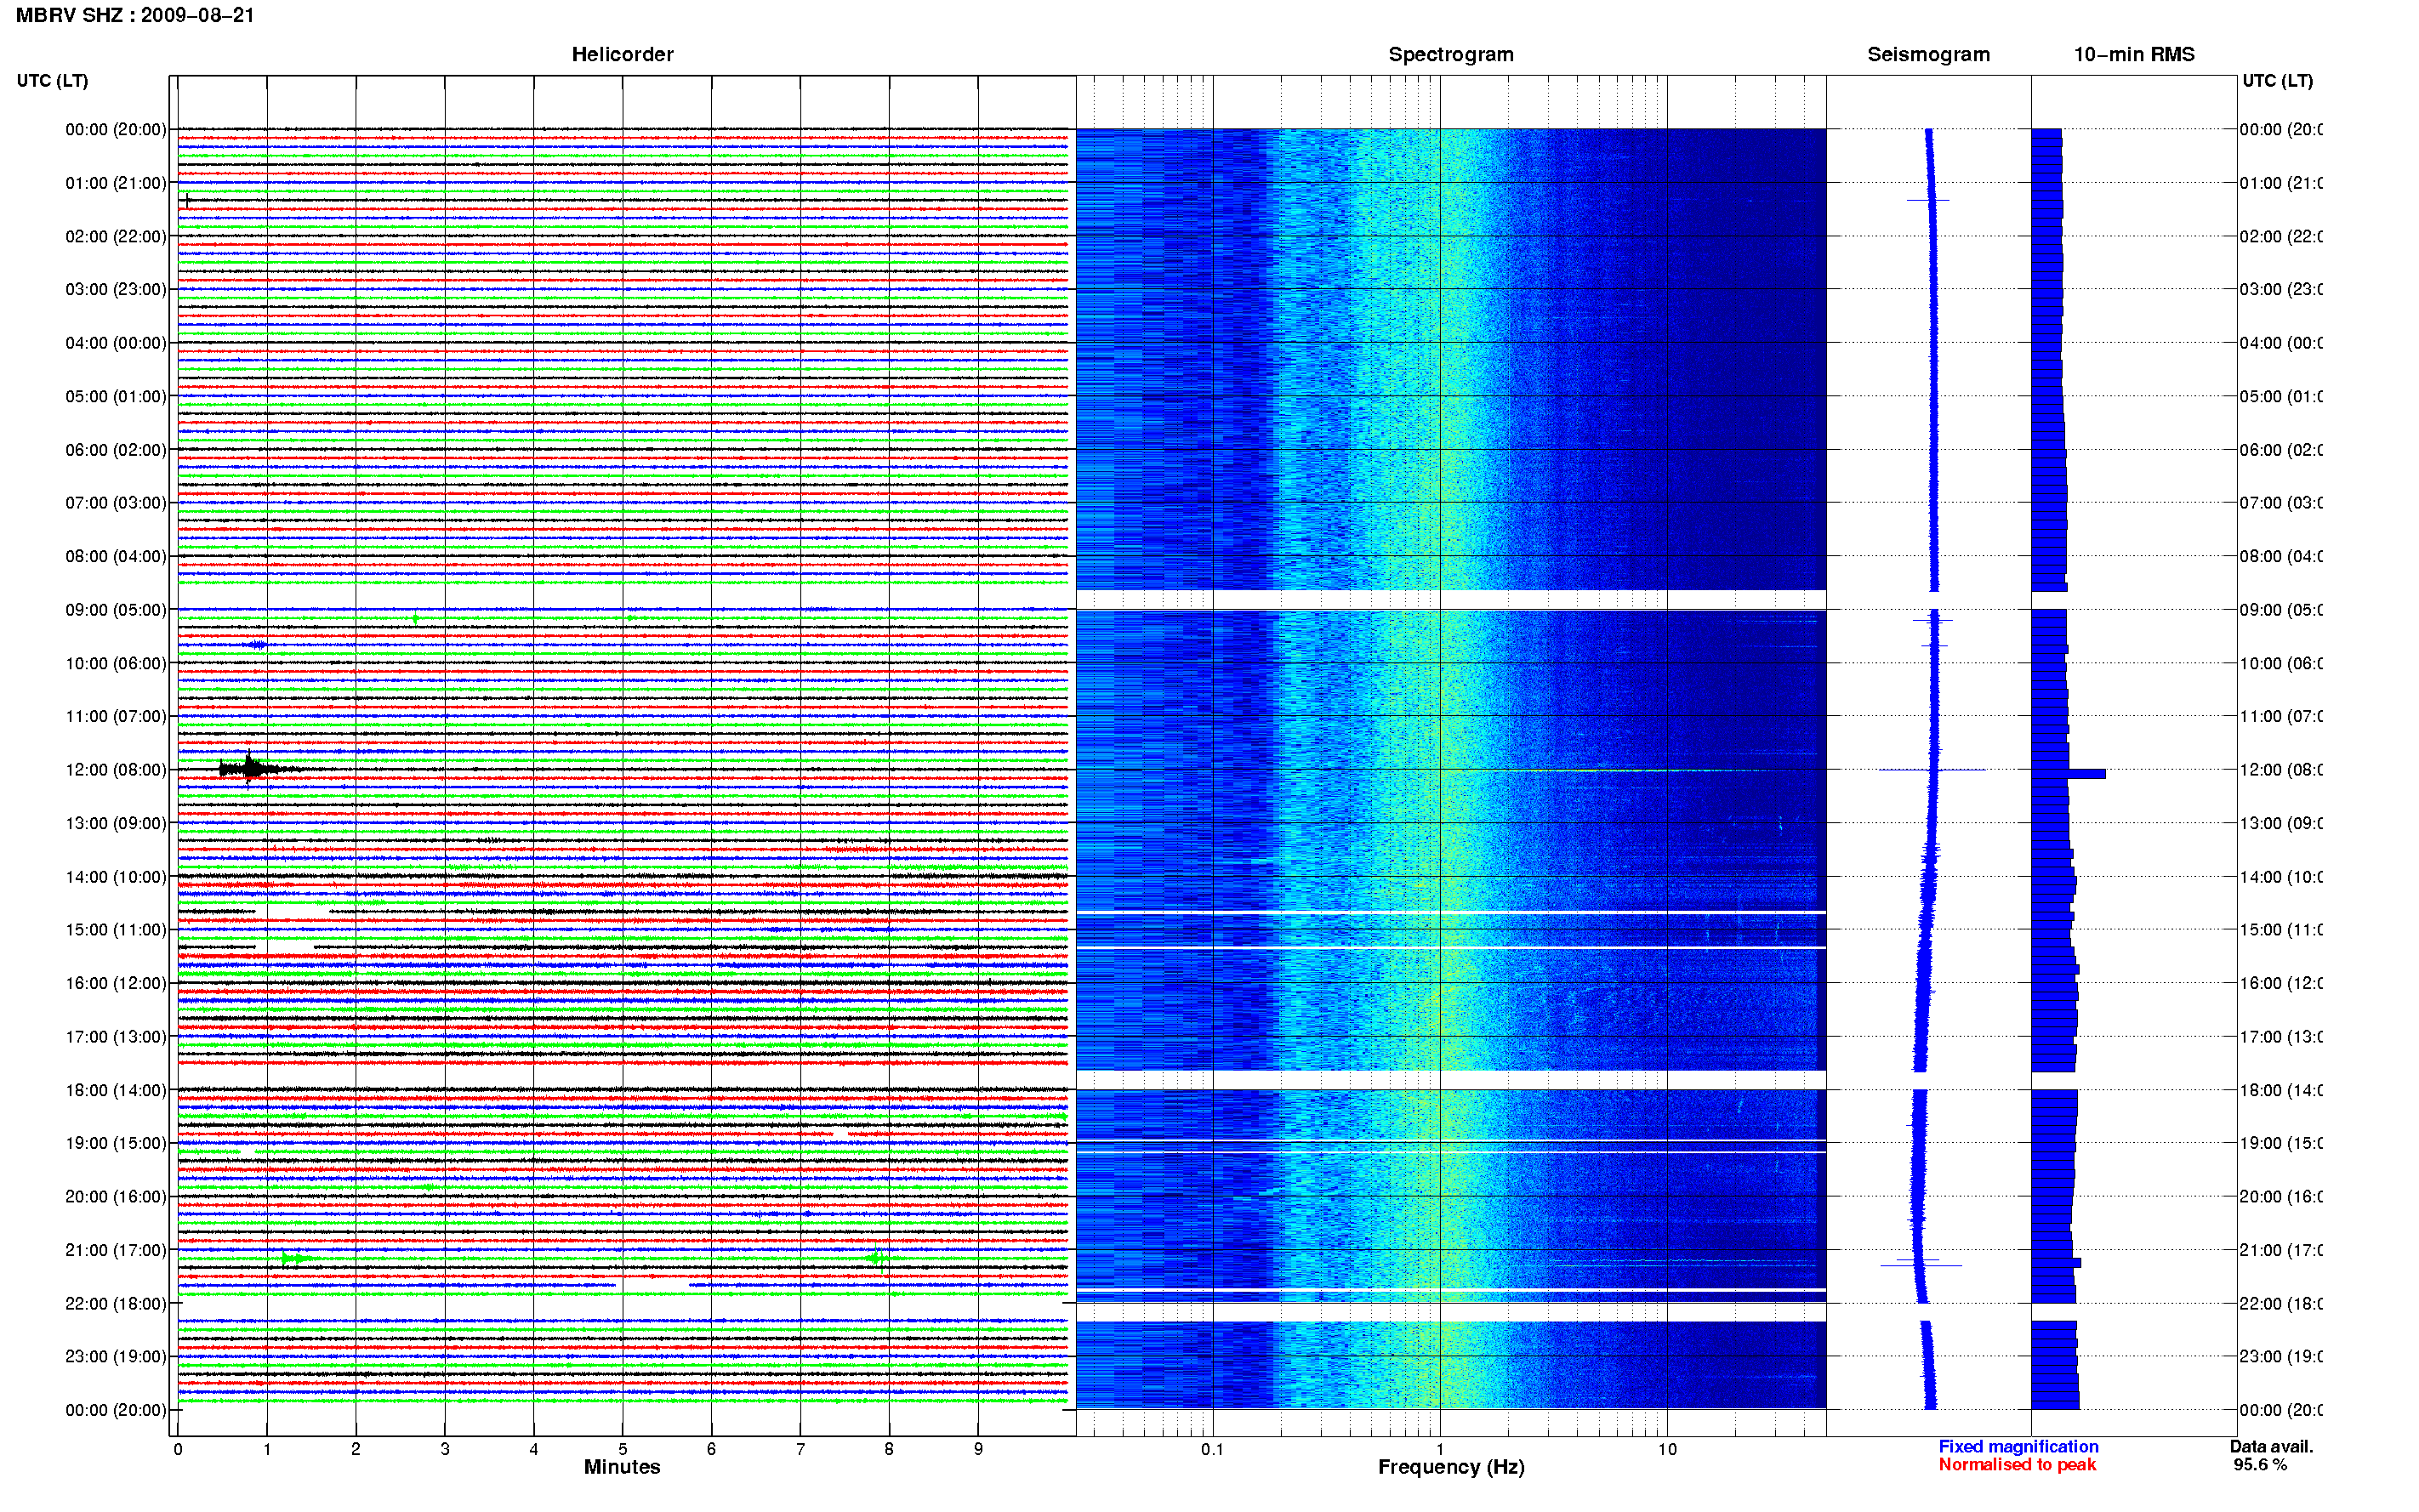
Task: Click the right '12:00 (08:' time label
Action: click(x=2281, y=770)
